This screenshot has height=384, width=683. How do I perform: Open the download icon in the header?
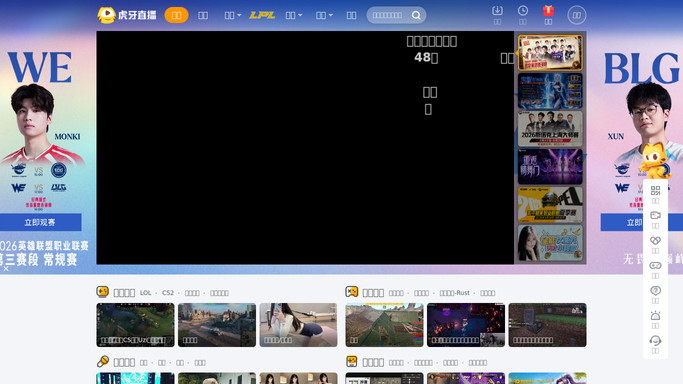coord(497,10)
